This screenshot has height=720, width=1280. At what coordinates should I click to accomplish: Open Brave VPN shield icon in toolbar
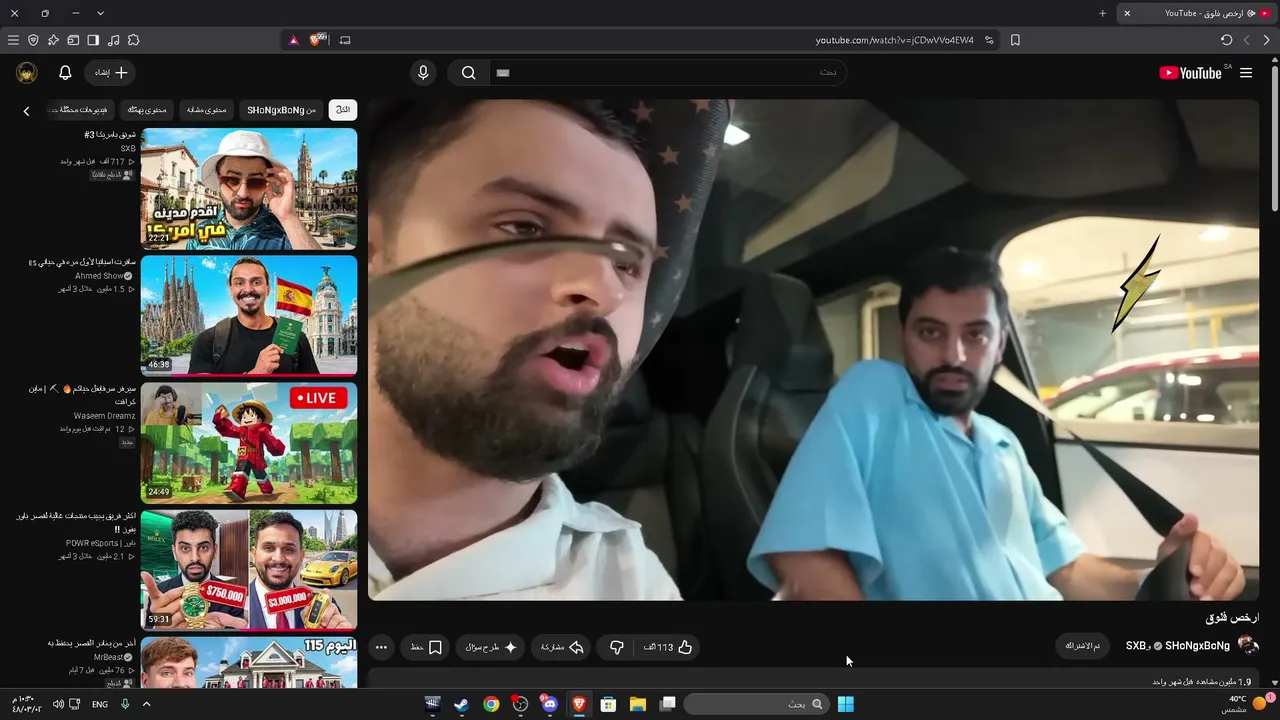(33, 40)
